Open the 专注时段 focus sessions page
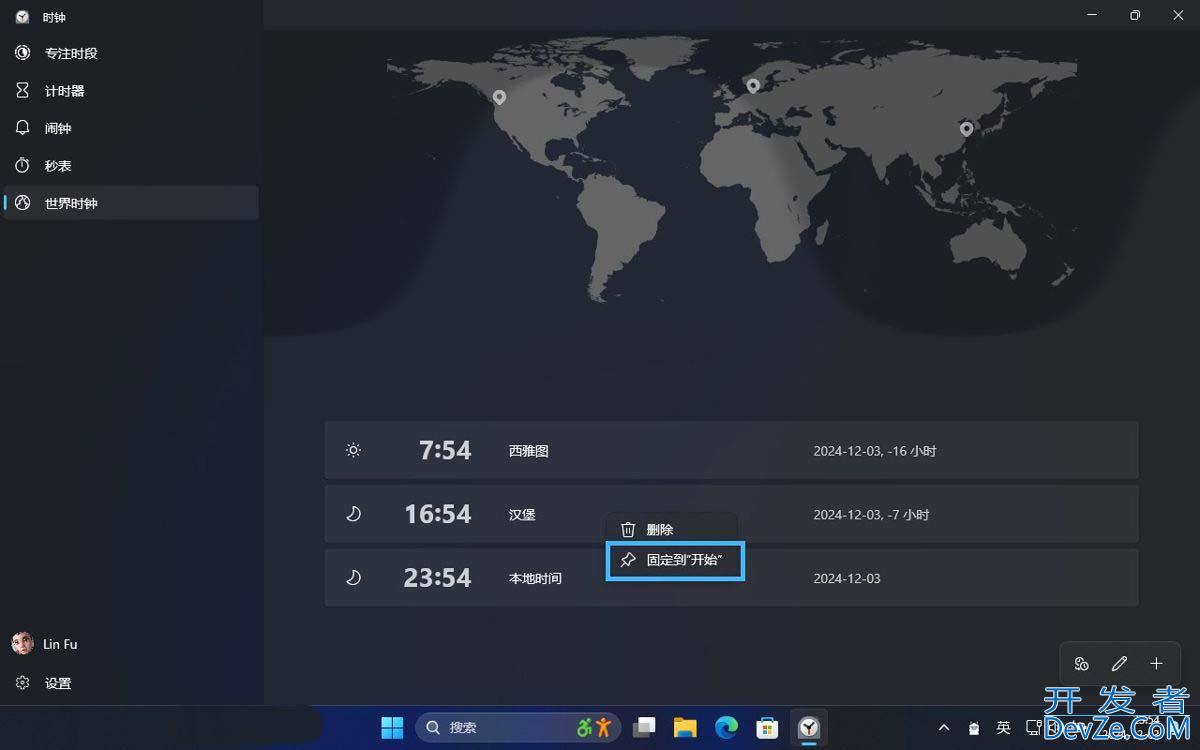The width and height of the screenshot is (1200, 750). pos(130,53)
